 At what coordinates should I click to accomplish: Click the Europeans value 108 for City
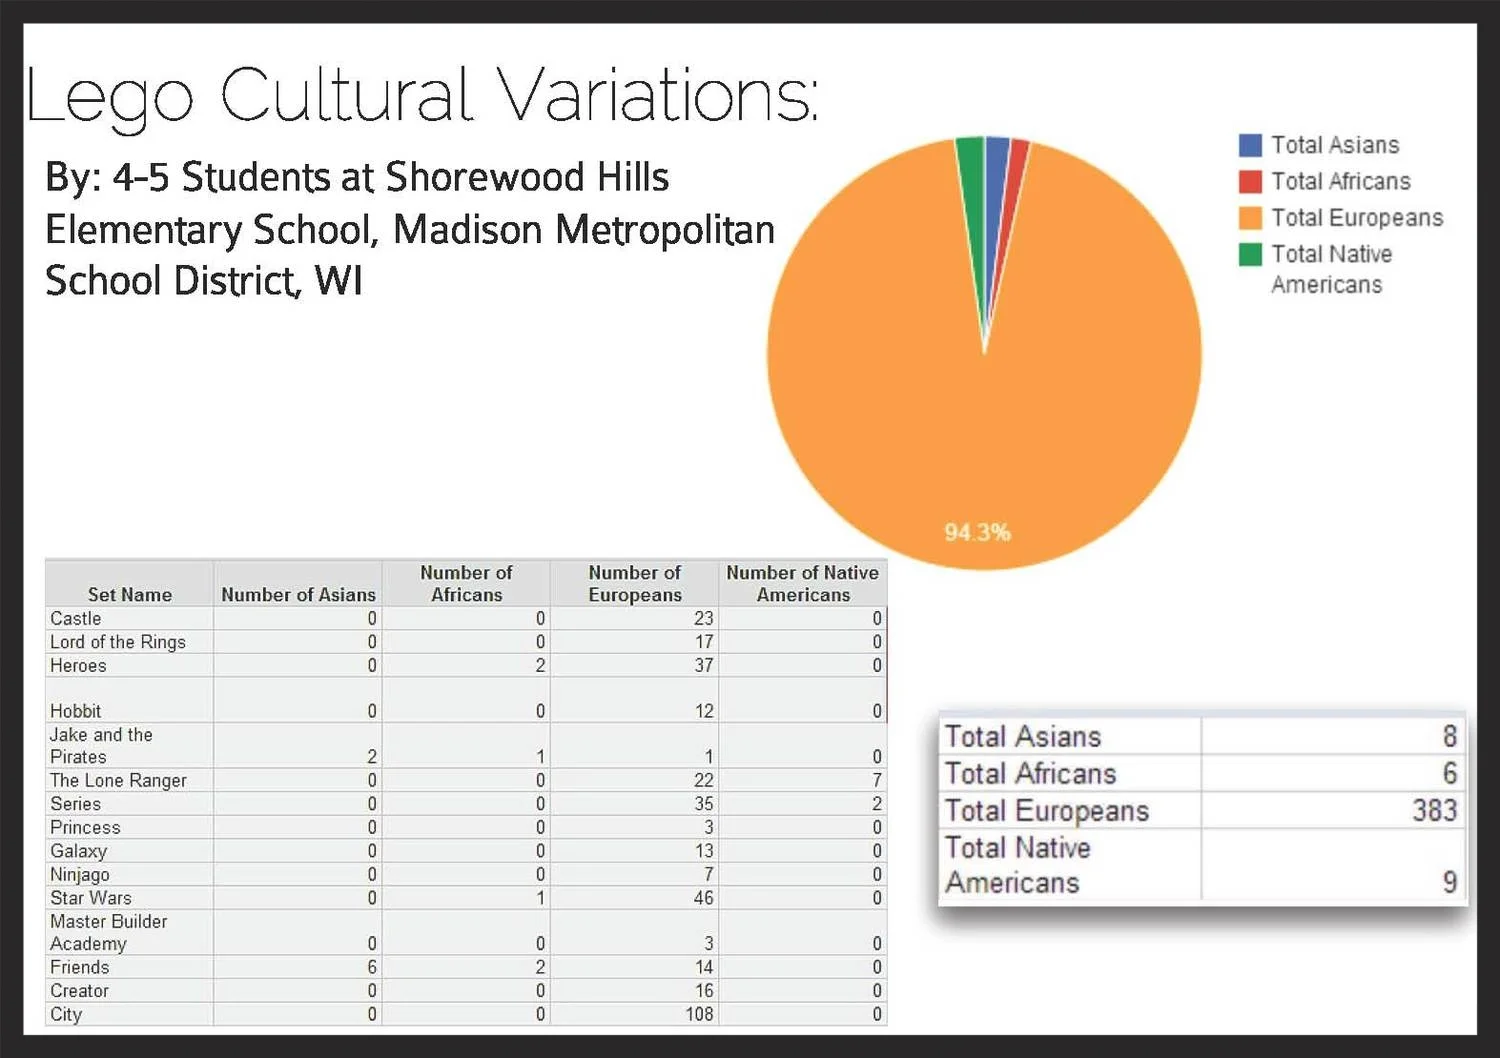[x=699, y=1014]
